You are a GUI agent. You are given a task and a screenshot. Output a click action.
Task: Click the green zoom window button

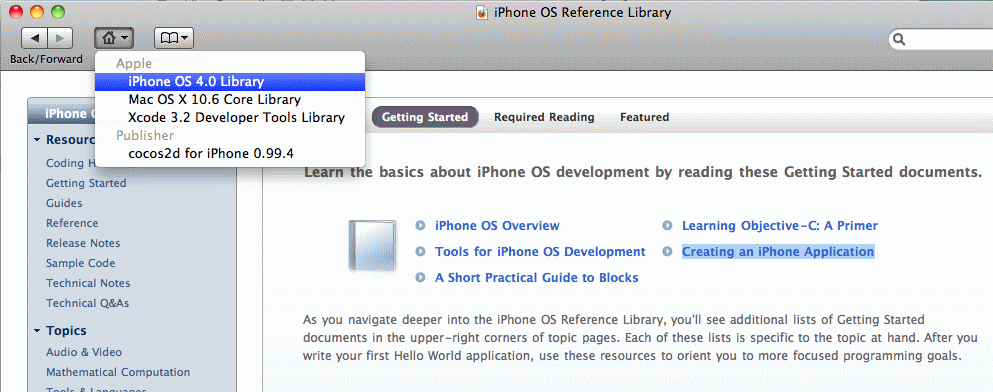pyautogui.click(x=58, y=11)
